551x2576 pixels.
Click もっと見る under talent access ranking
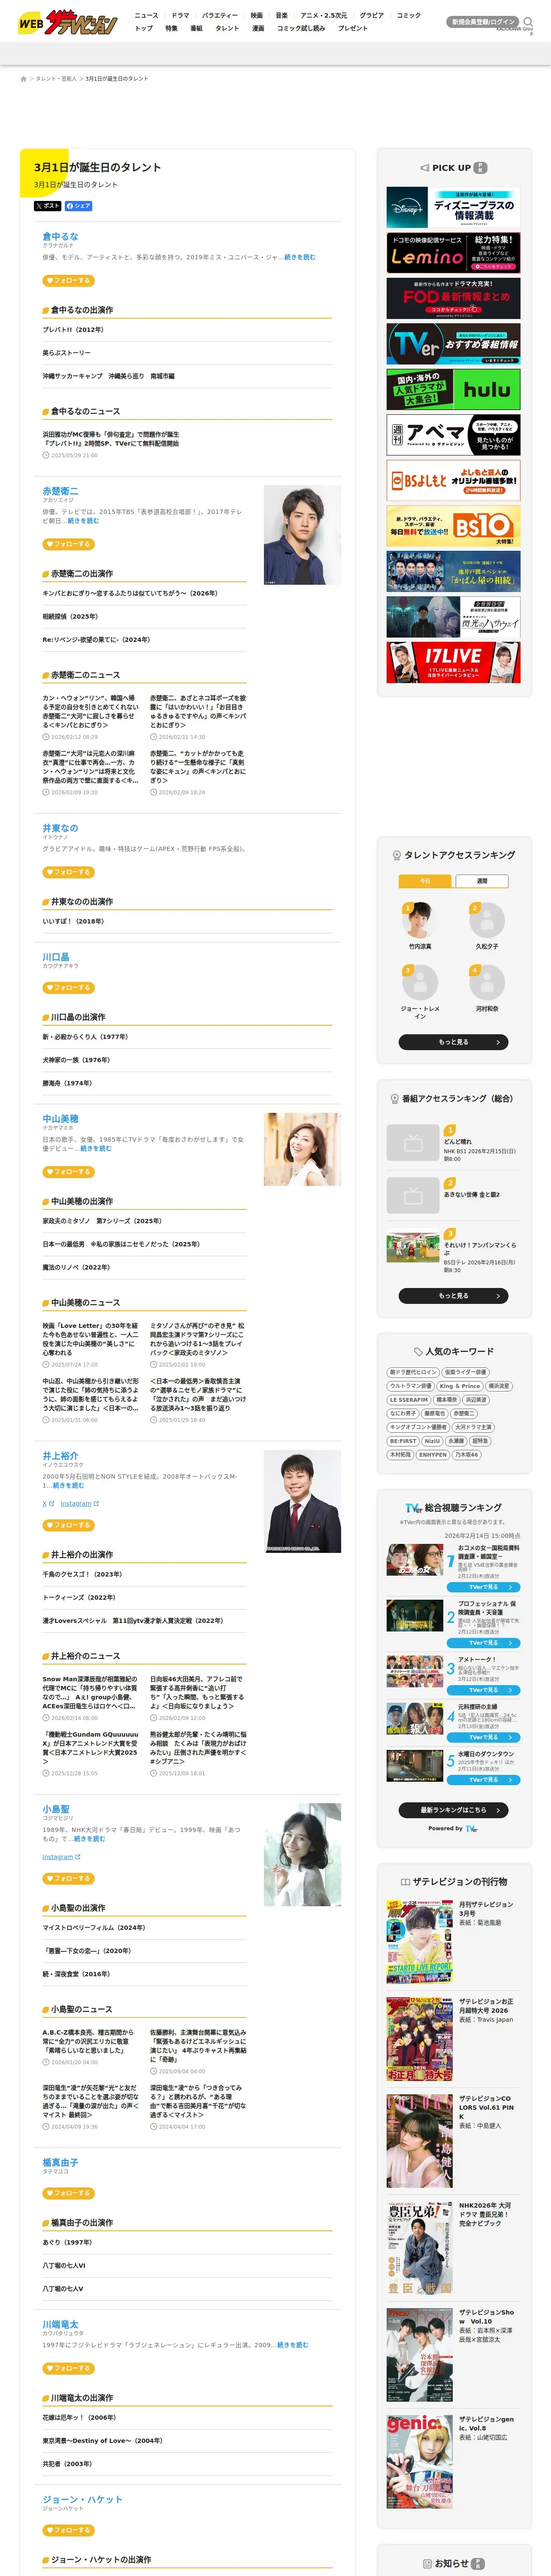pos(453,1041)
